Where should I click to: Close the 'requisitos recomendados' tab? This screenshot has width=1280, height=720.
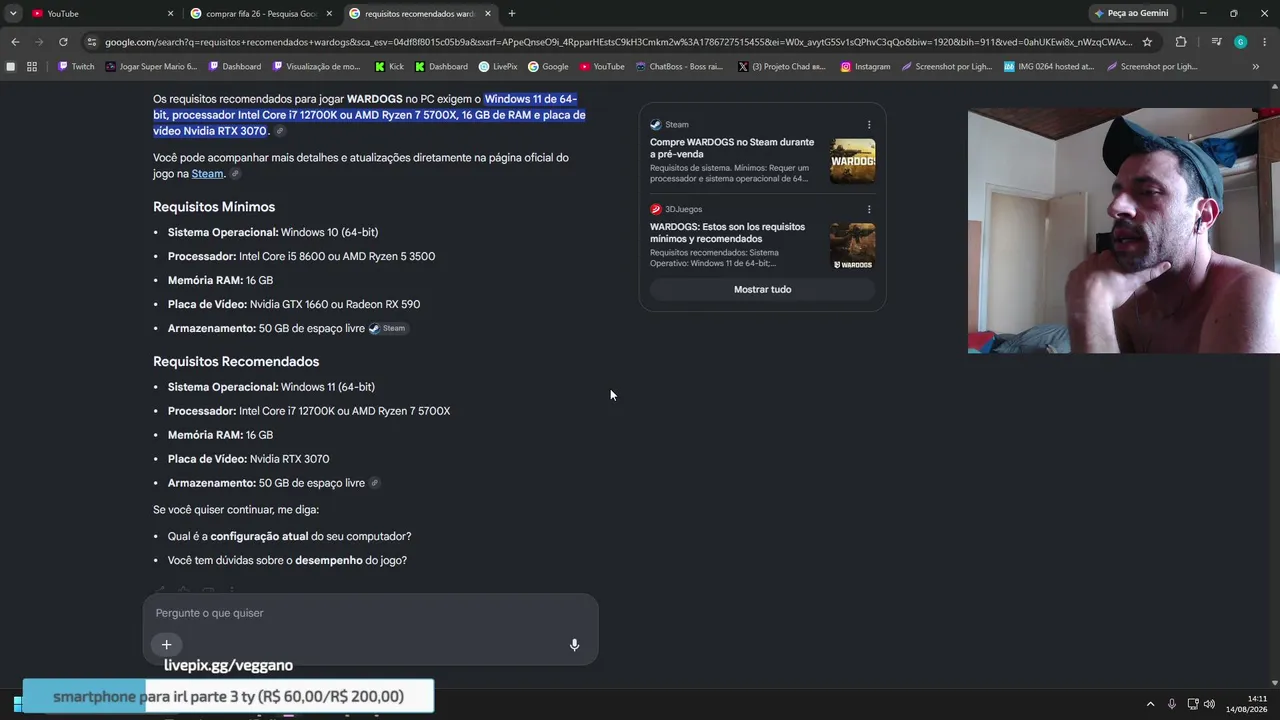(488, 14)
